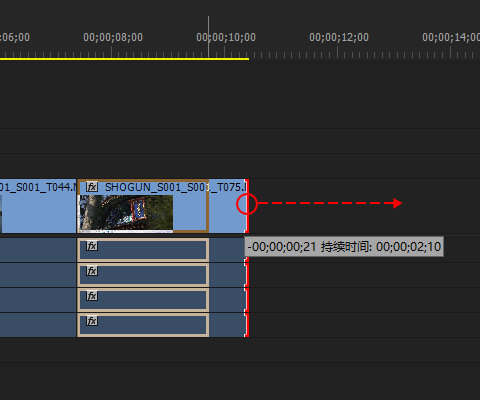Click ruler at 00;00;14;00 timecode

[x=451, y=37]
